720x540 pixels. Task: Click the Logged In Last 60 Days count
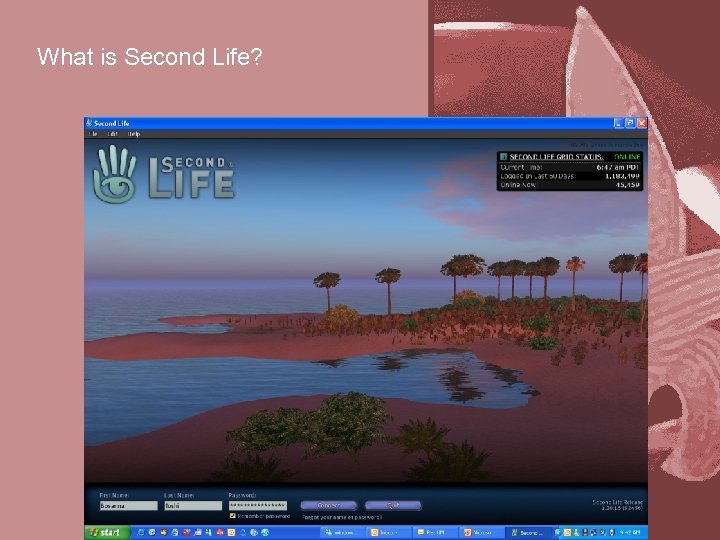[x=622, y=176]
